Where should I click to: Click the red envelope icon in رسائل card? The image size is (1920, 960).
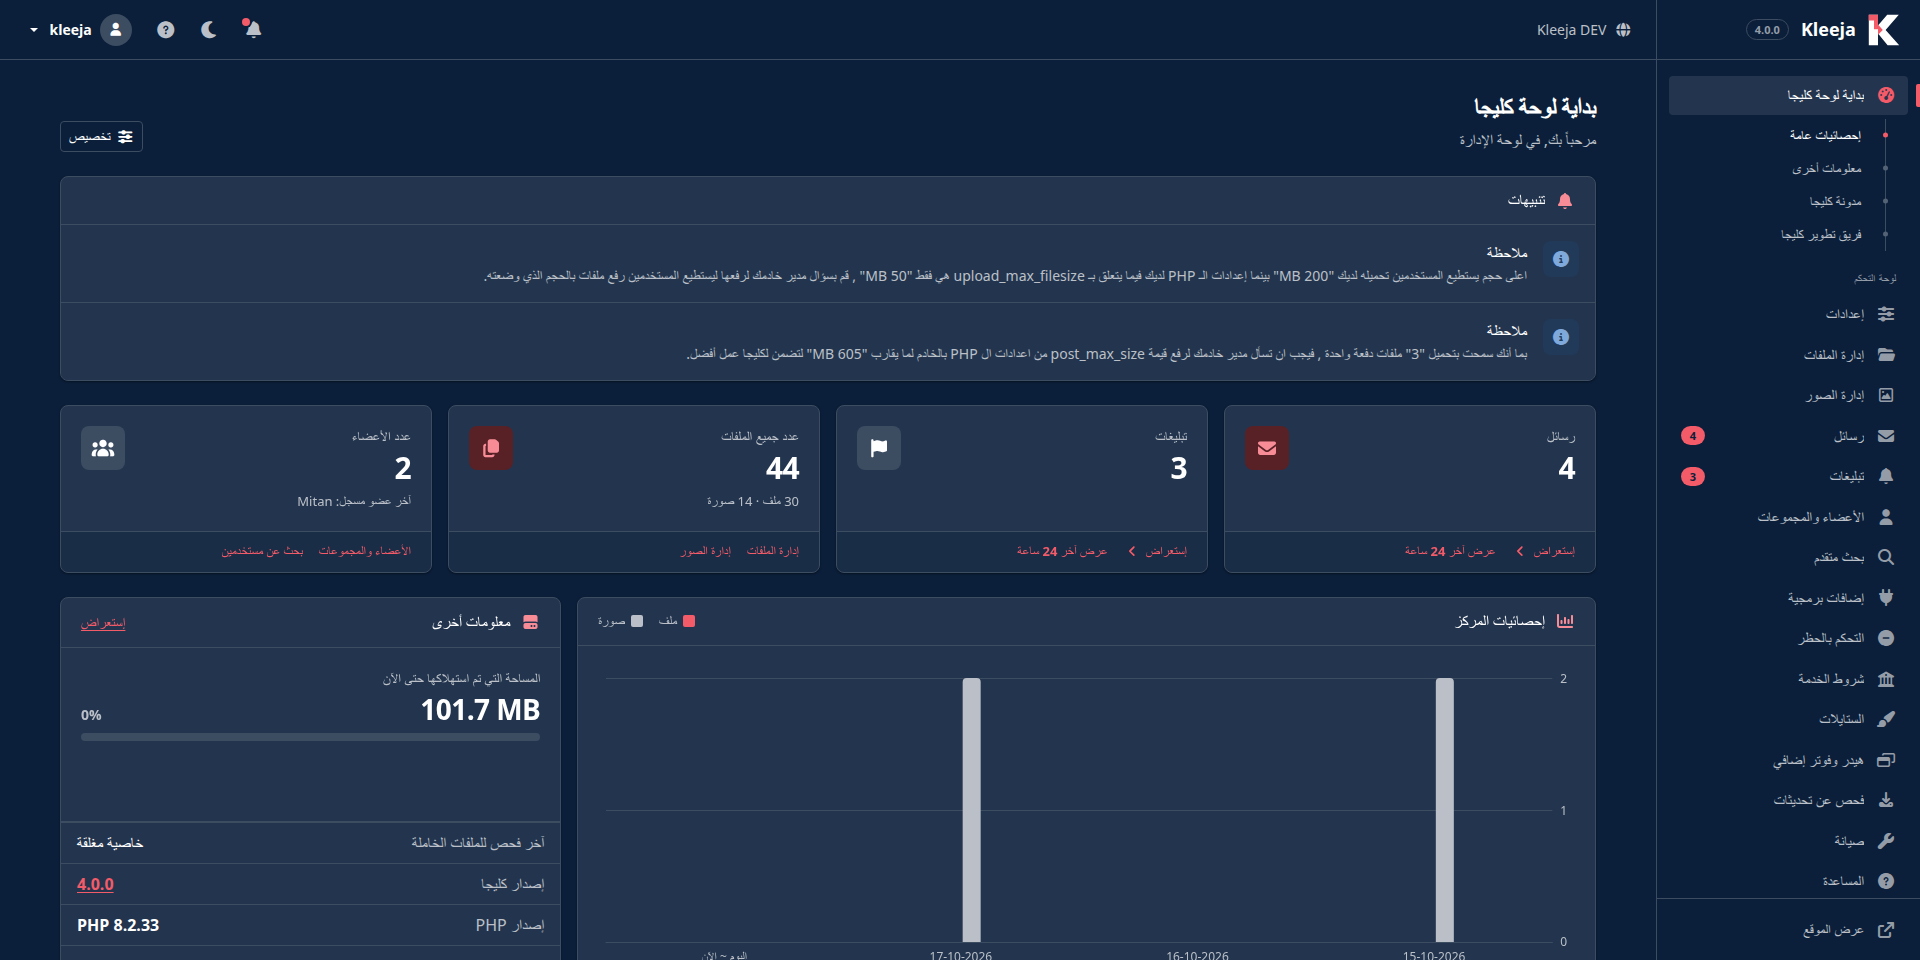(x=1267, y=448)
